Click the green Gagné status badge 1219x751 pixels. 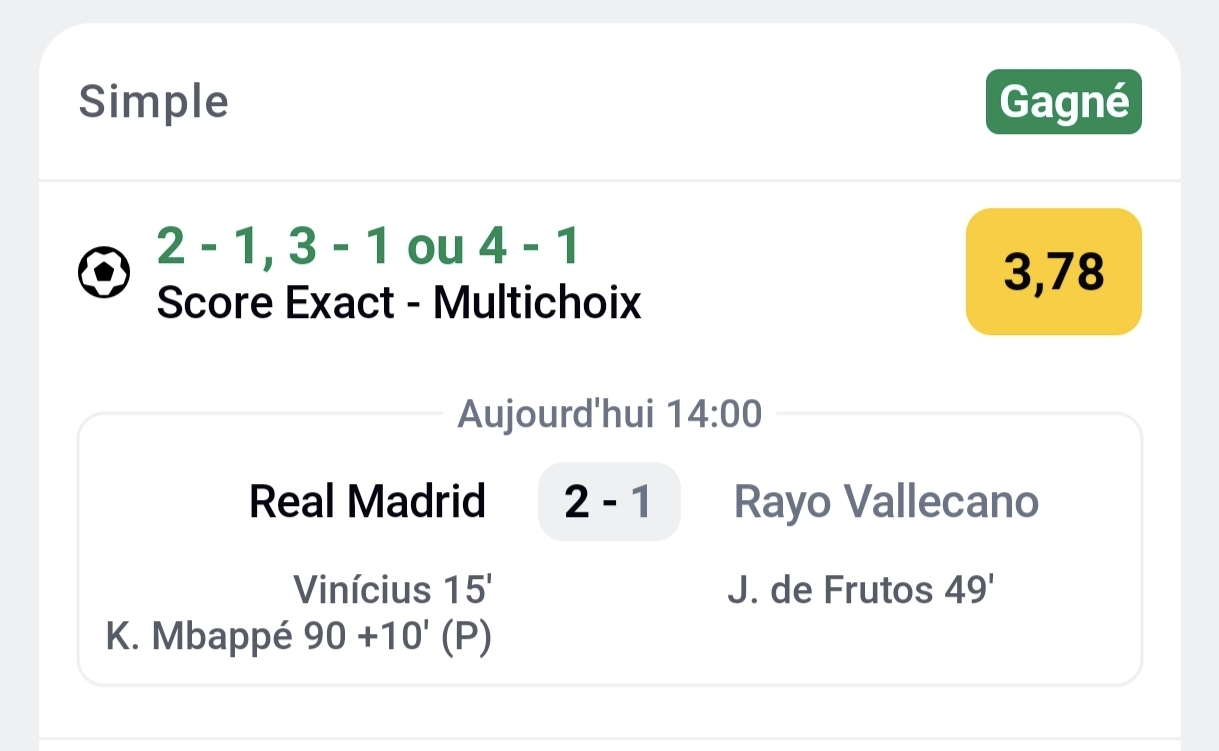[x=1063, y=101]
